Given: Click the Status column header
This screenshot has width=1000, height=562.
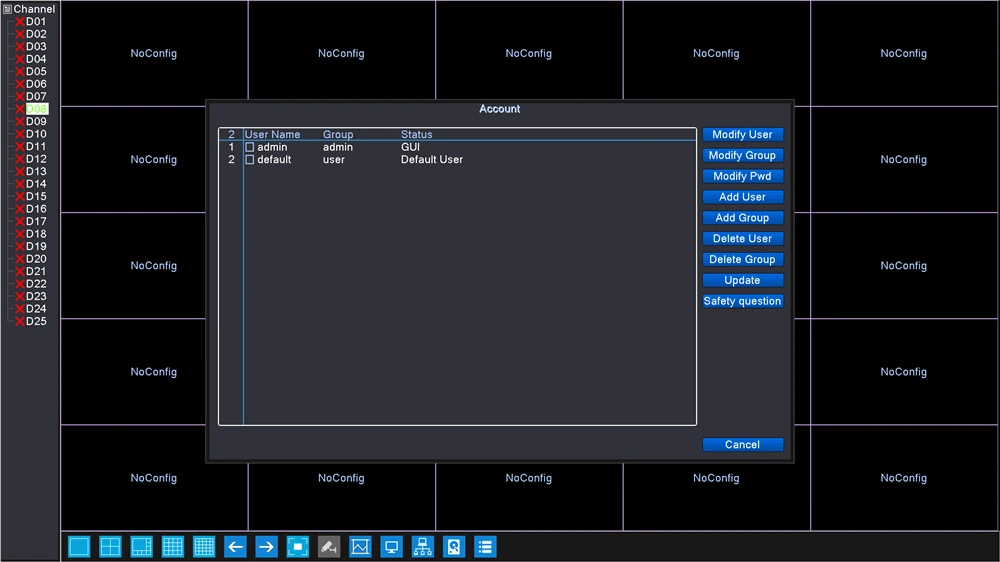Looking at the screenshot, I should (416, 135).
